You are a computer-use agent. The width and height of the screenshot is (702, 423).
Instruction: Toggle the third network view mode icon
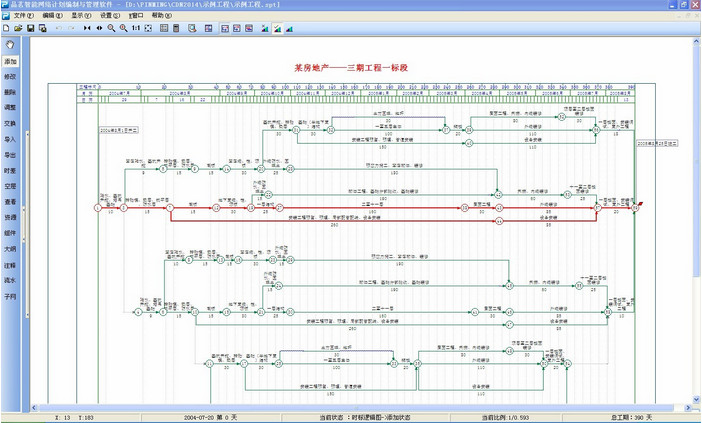tap(249, 28)
